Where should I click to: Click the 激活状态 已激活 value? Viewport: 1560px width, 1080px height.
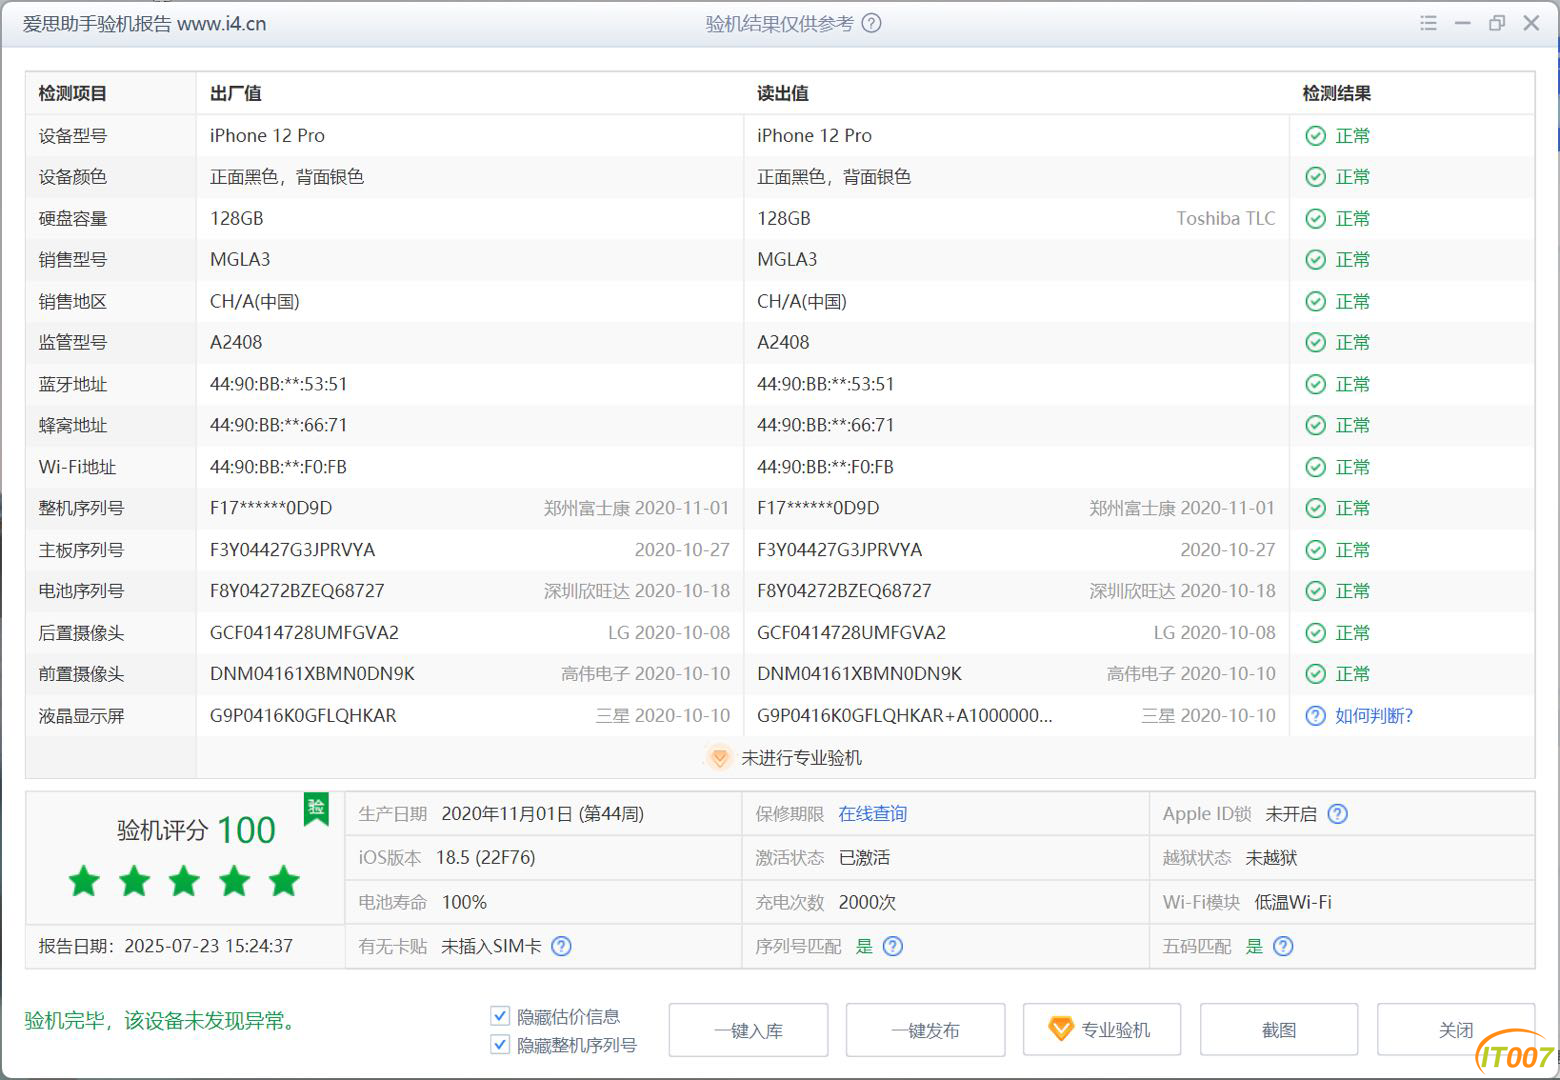tap(864, 858)
